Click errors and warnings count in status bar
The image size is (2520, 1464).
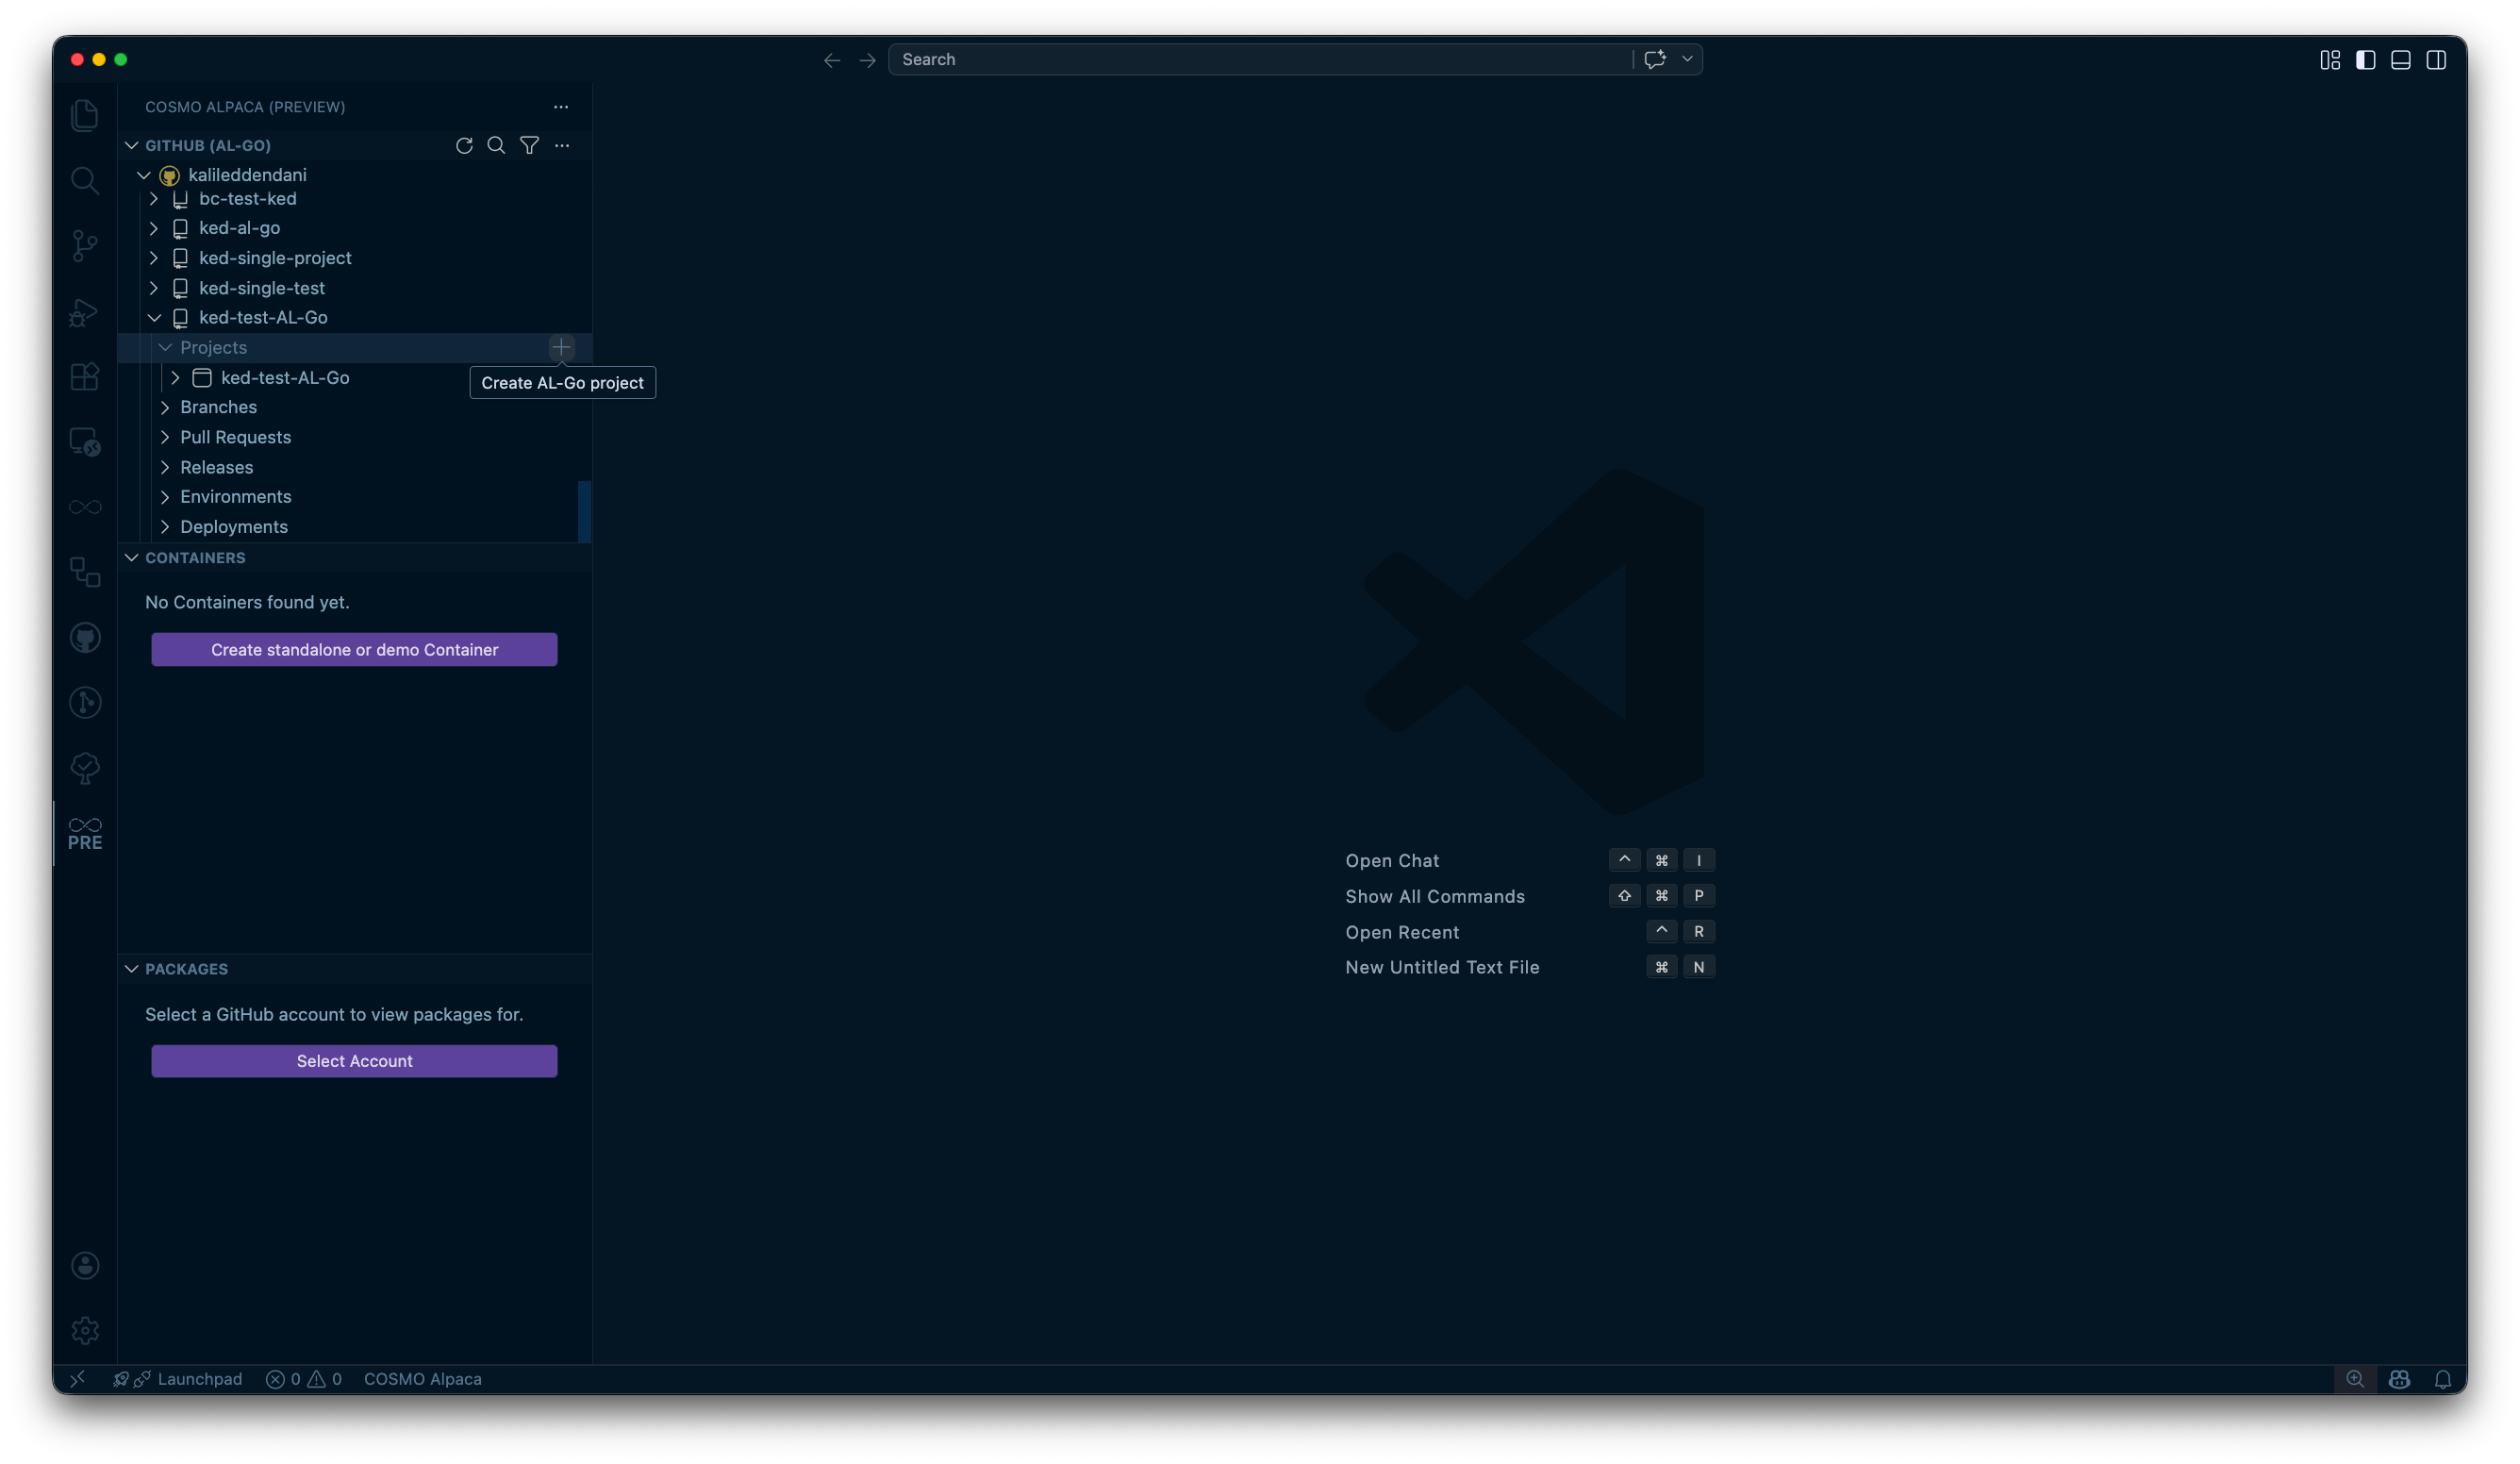point(304,1379)
